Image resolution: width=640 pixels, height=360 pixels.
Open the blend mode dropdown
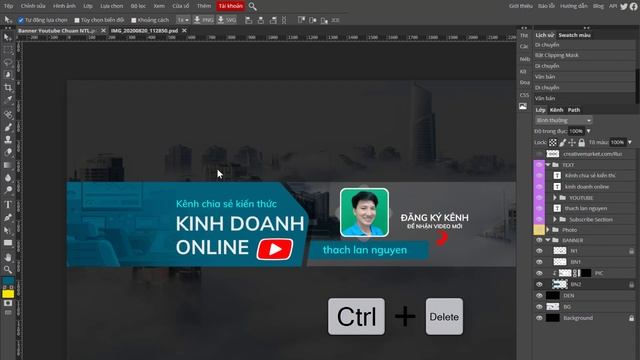point(563,120)
